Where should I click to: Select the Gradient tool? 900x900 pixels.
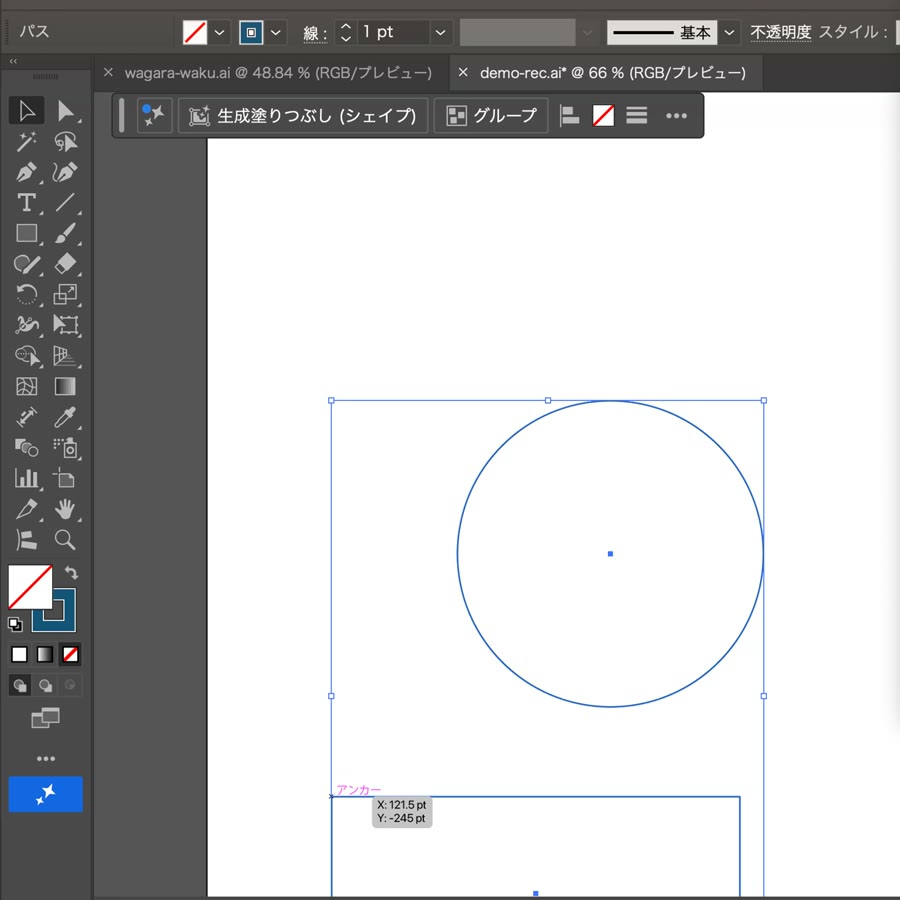pyautogui.click(x=65, y=386)
